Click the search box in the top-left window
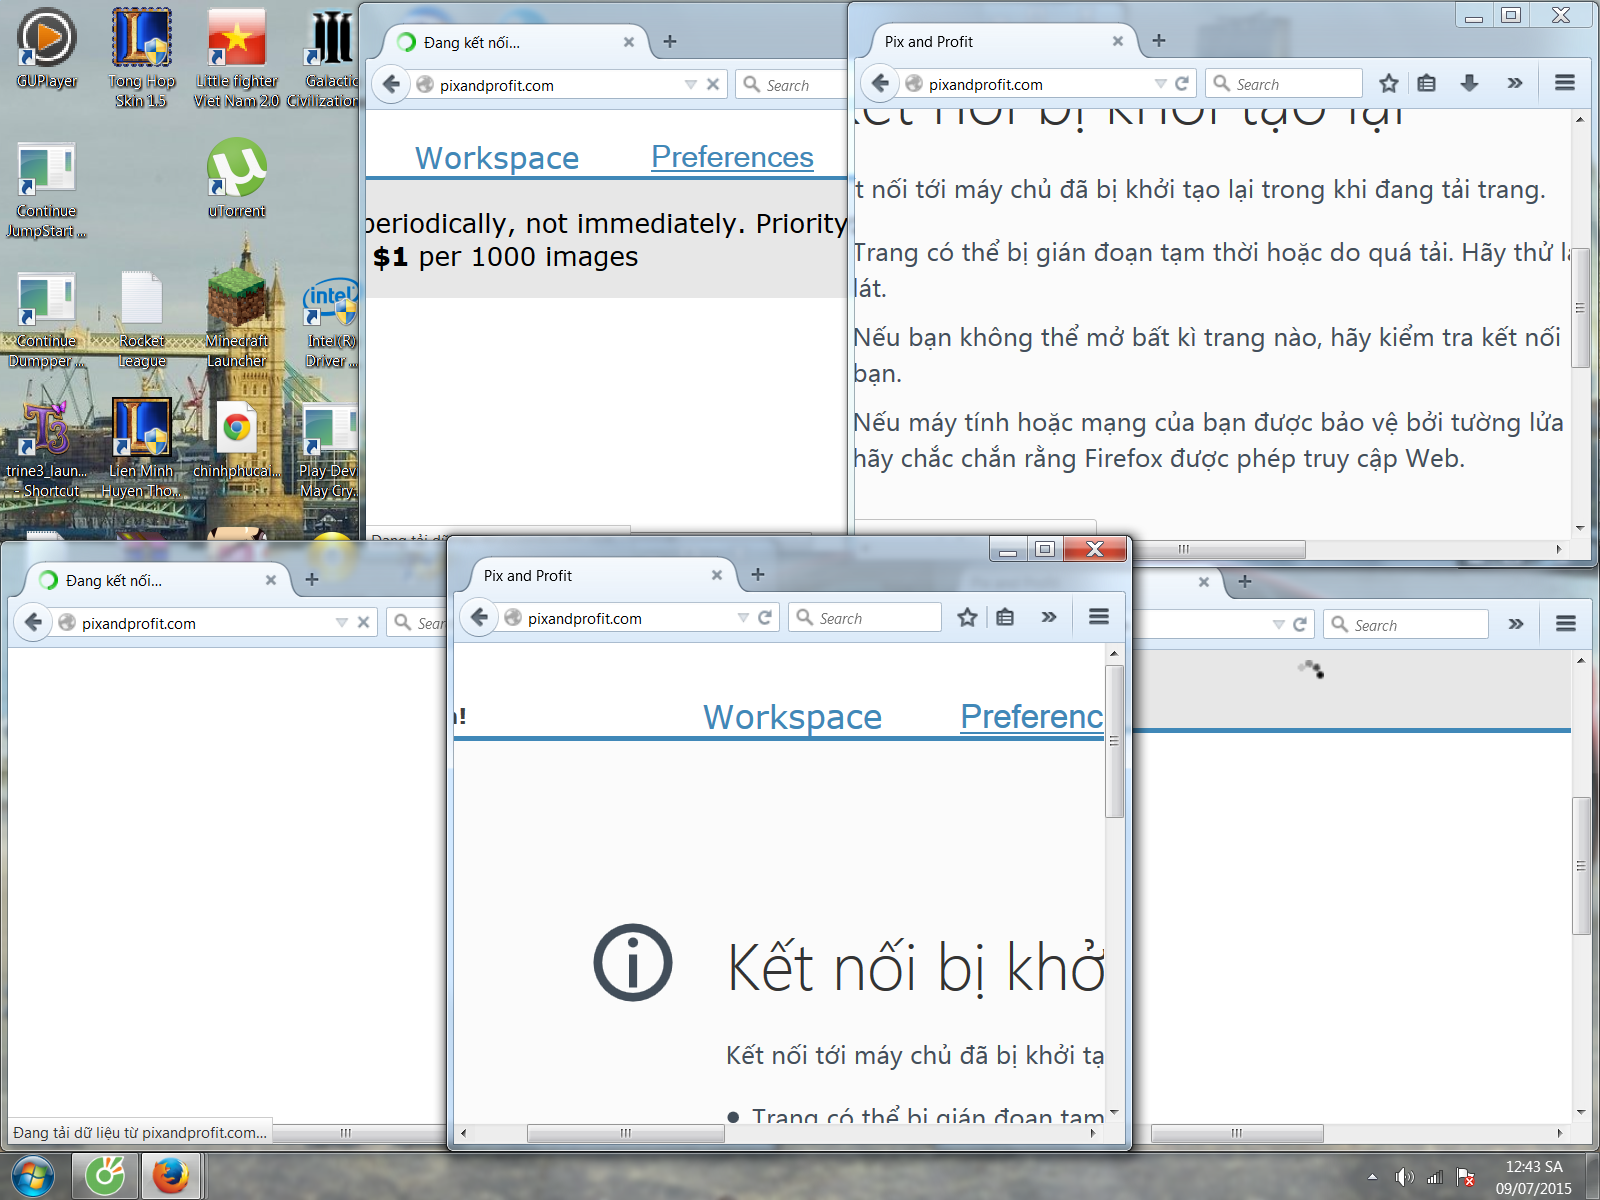The image size is (1600, 1200). [x=792, y=85]
